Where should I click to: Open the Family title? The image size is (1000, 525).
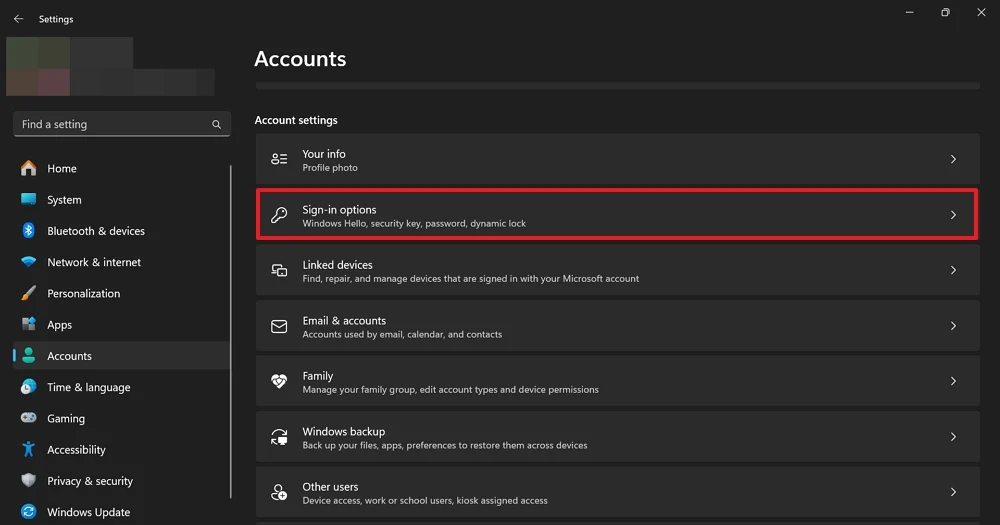click(x=318, y=376)
